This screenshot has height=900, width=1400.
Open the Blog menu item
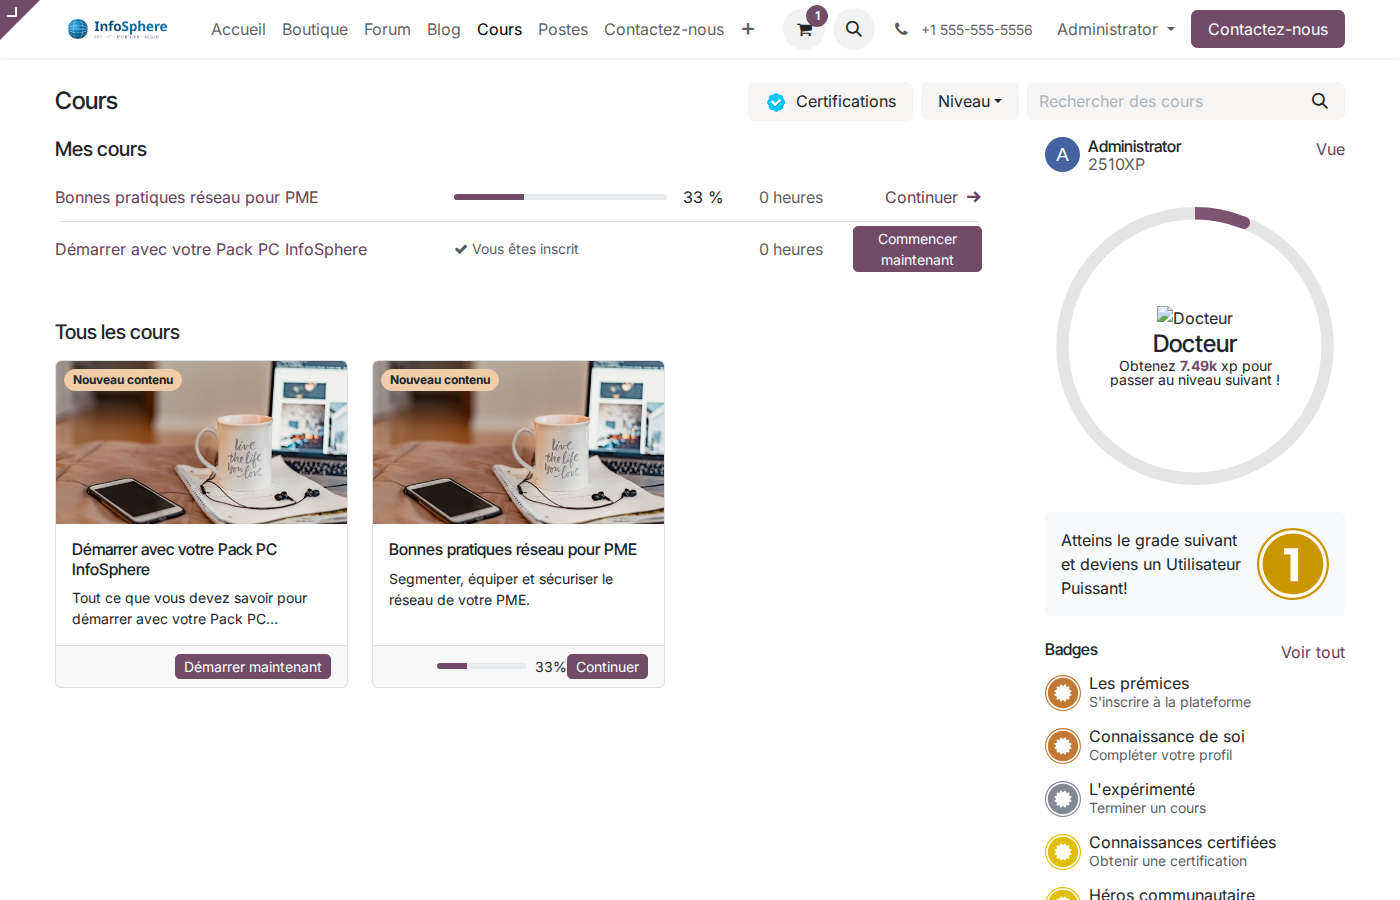tap(444, 29)
